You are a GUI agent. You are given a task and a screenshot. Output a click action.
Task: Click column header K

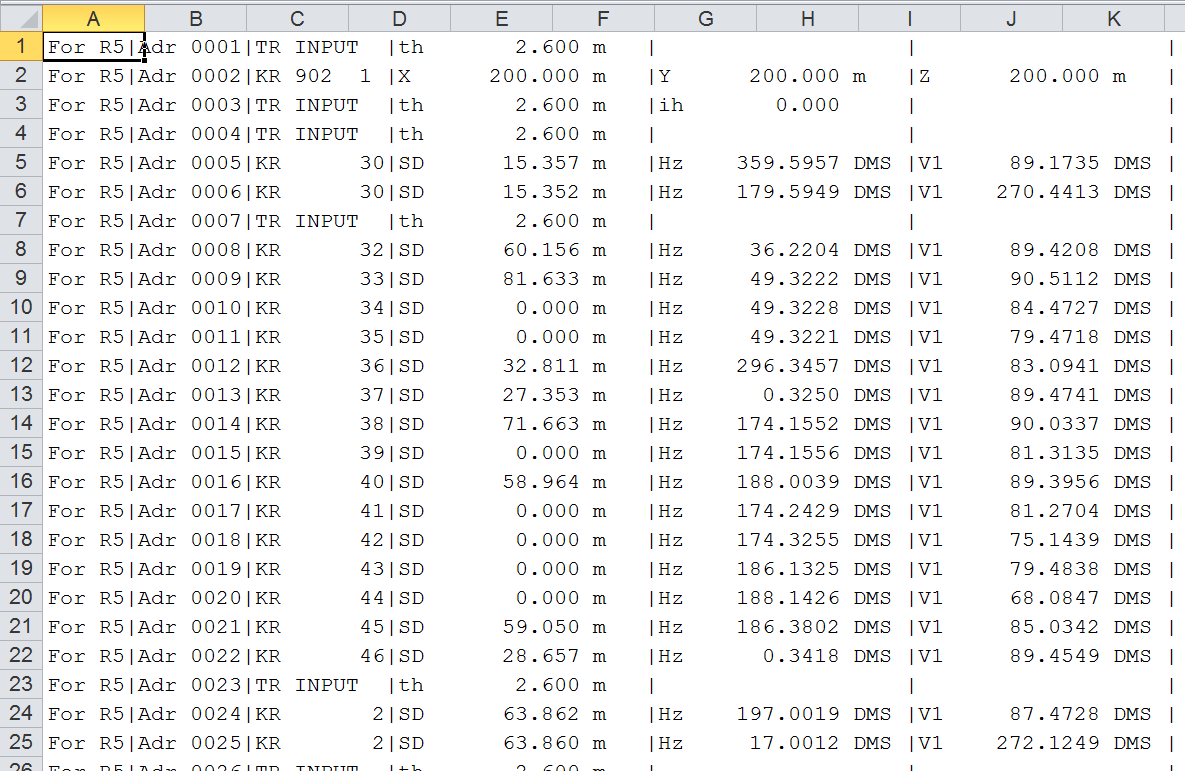(x=1113, y=18)
